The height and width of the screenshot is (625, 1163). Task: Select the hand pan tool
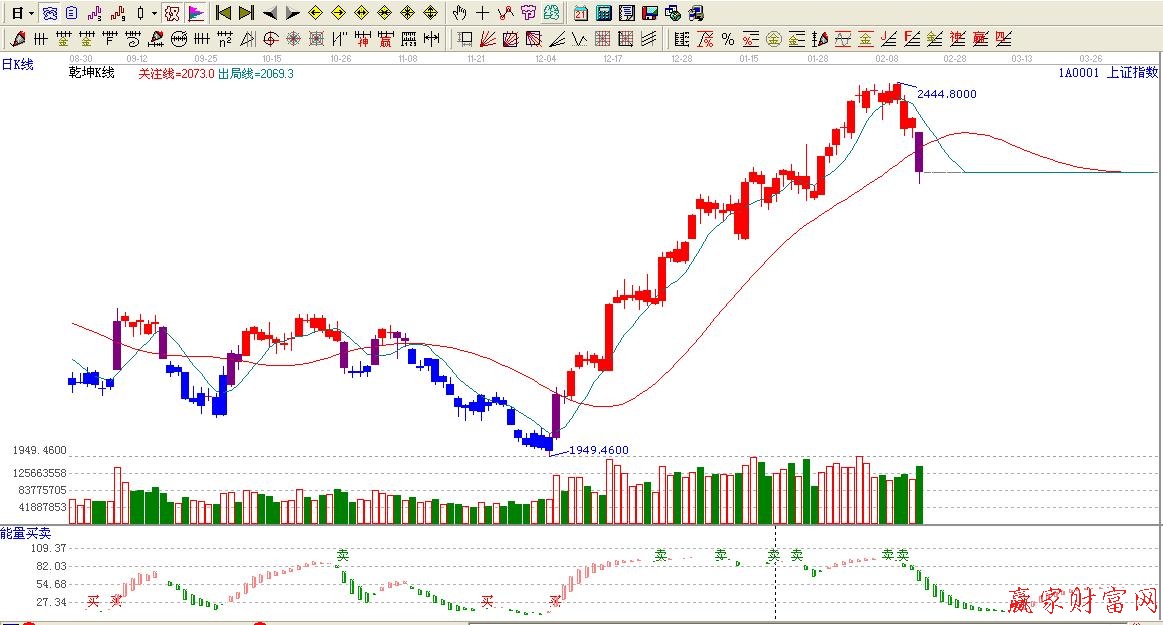click(459, 13)
